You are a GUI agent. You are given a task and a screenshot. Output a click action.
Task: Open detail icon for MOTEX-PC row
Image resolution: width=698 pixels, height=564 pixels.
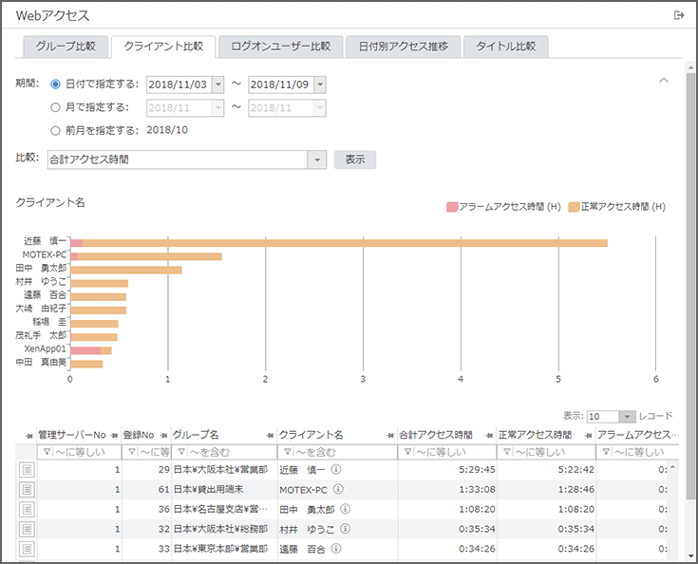click(x=27, y=490)
